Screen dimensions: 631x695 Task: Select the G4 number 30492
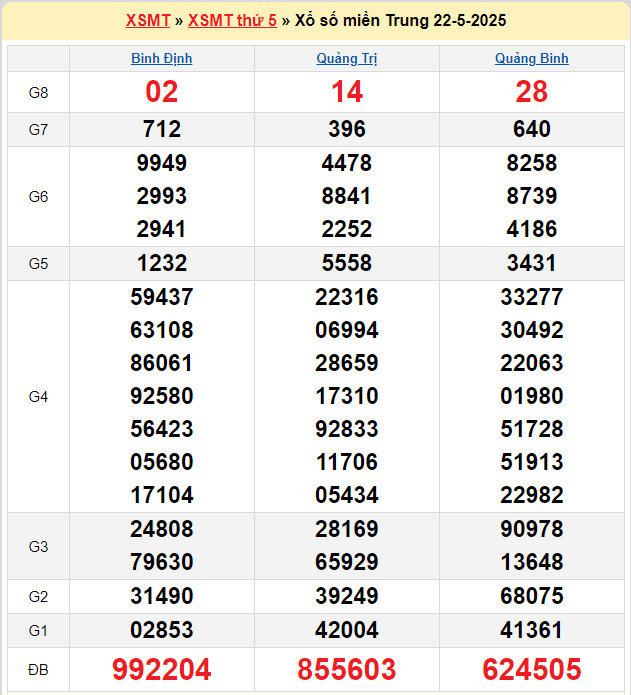point(532,330)
